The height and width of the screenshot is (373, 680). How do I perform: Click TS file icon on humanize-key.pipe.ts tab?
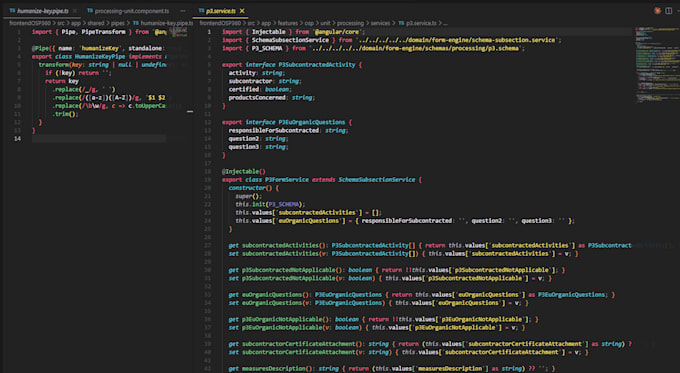[13, 11]
